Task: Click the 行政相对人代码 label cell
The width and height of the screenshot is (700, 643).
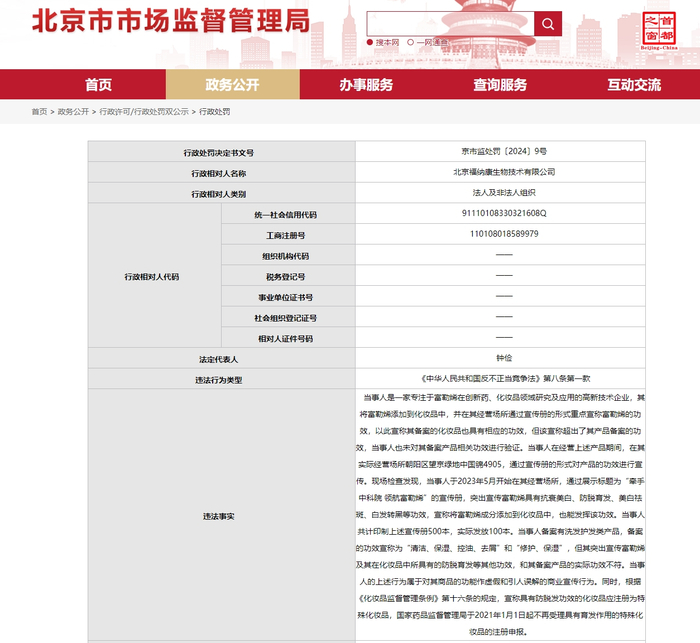Action: 155,276
